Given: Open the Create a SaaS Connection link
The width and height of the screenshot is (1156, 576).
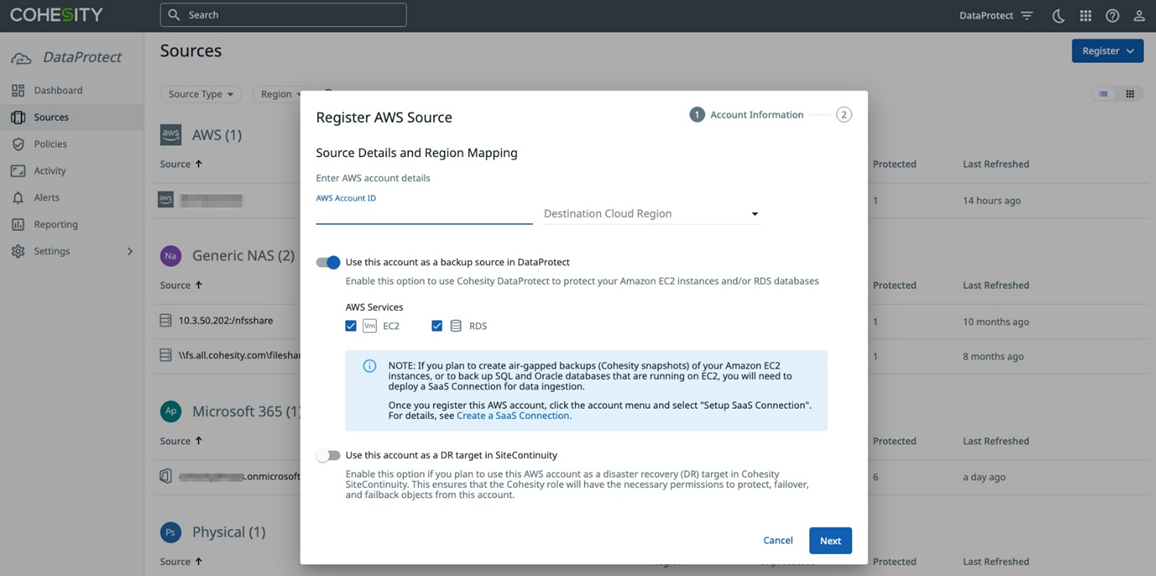Looking at the screenshot, I should pyautogui.click(x=514, y=416).
